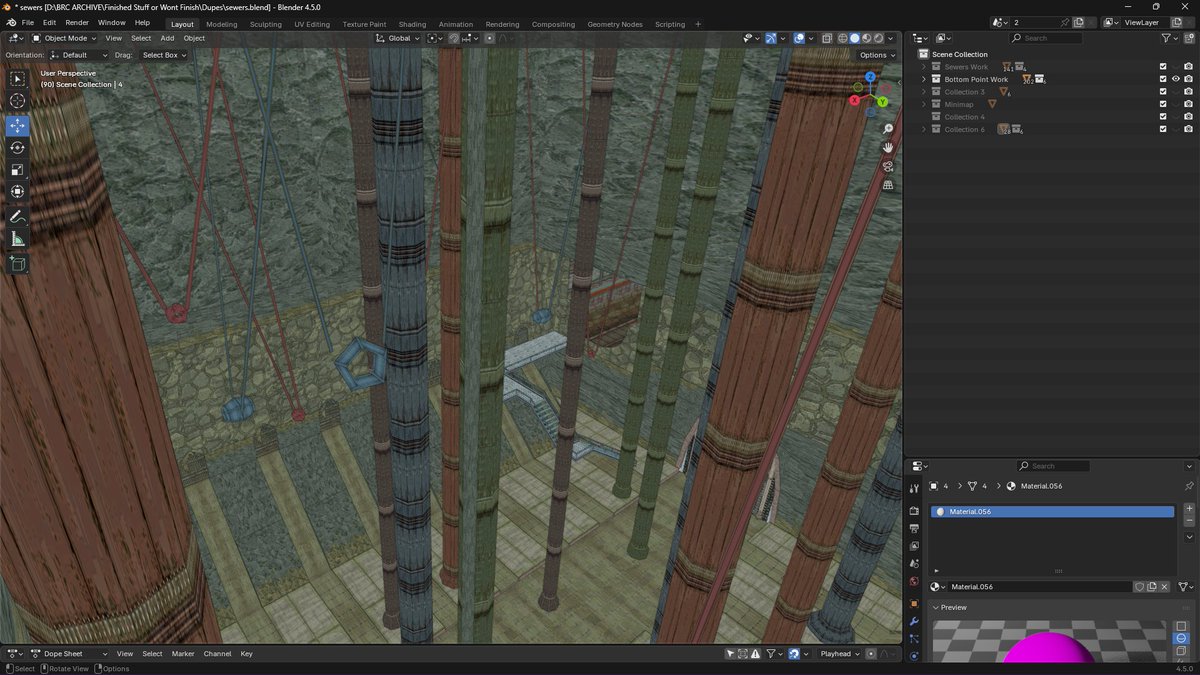The image size is (1200, 675).
Task: Unlink Material.056 with the X button
Action: 1164,587
